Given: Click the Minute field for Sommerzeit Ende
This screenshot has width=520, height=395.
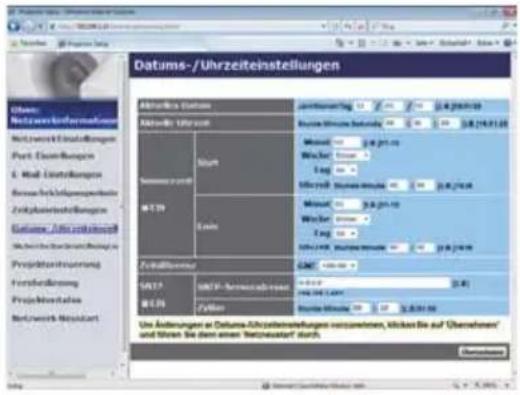Looking at the screenshot, I should [425, 248].
